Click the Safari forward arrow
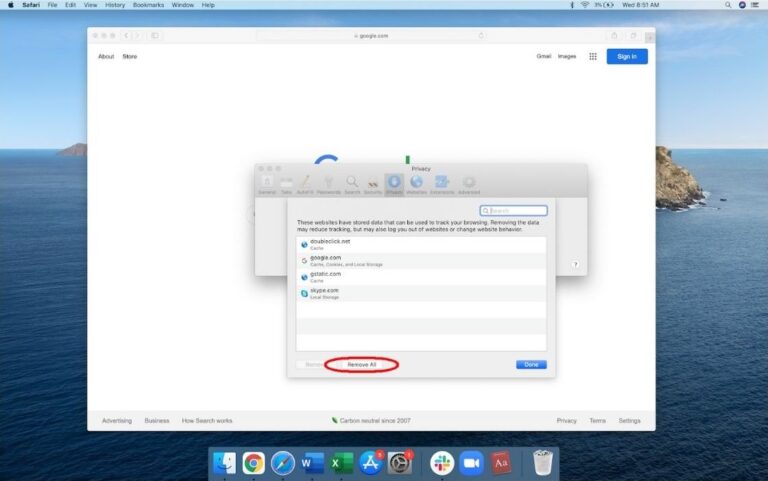The width and height of the screenshot is (768, 481). click(137, 36)
